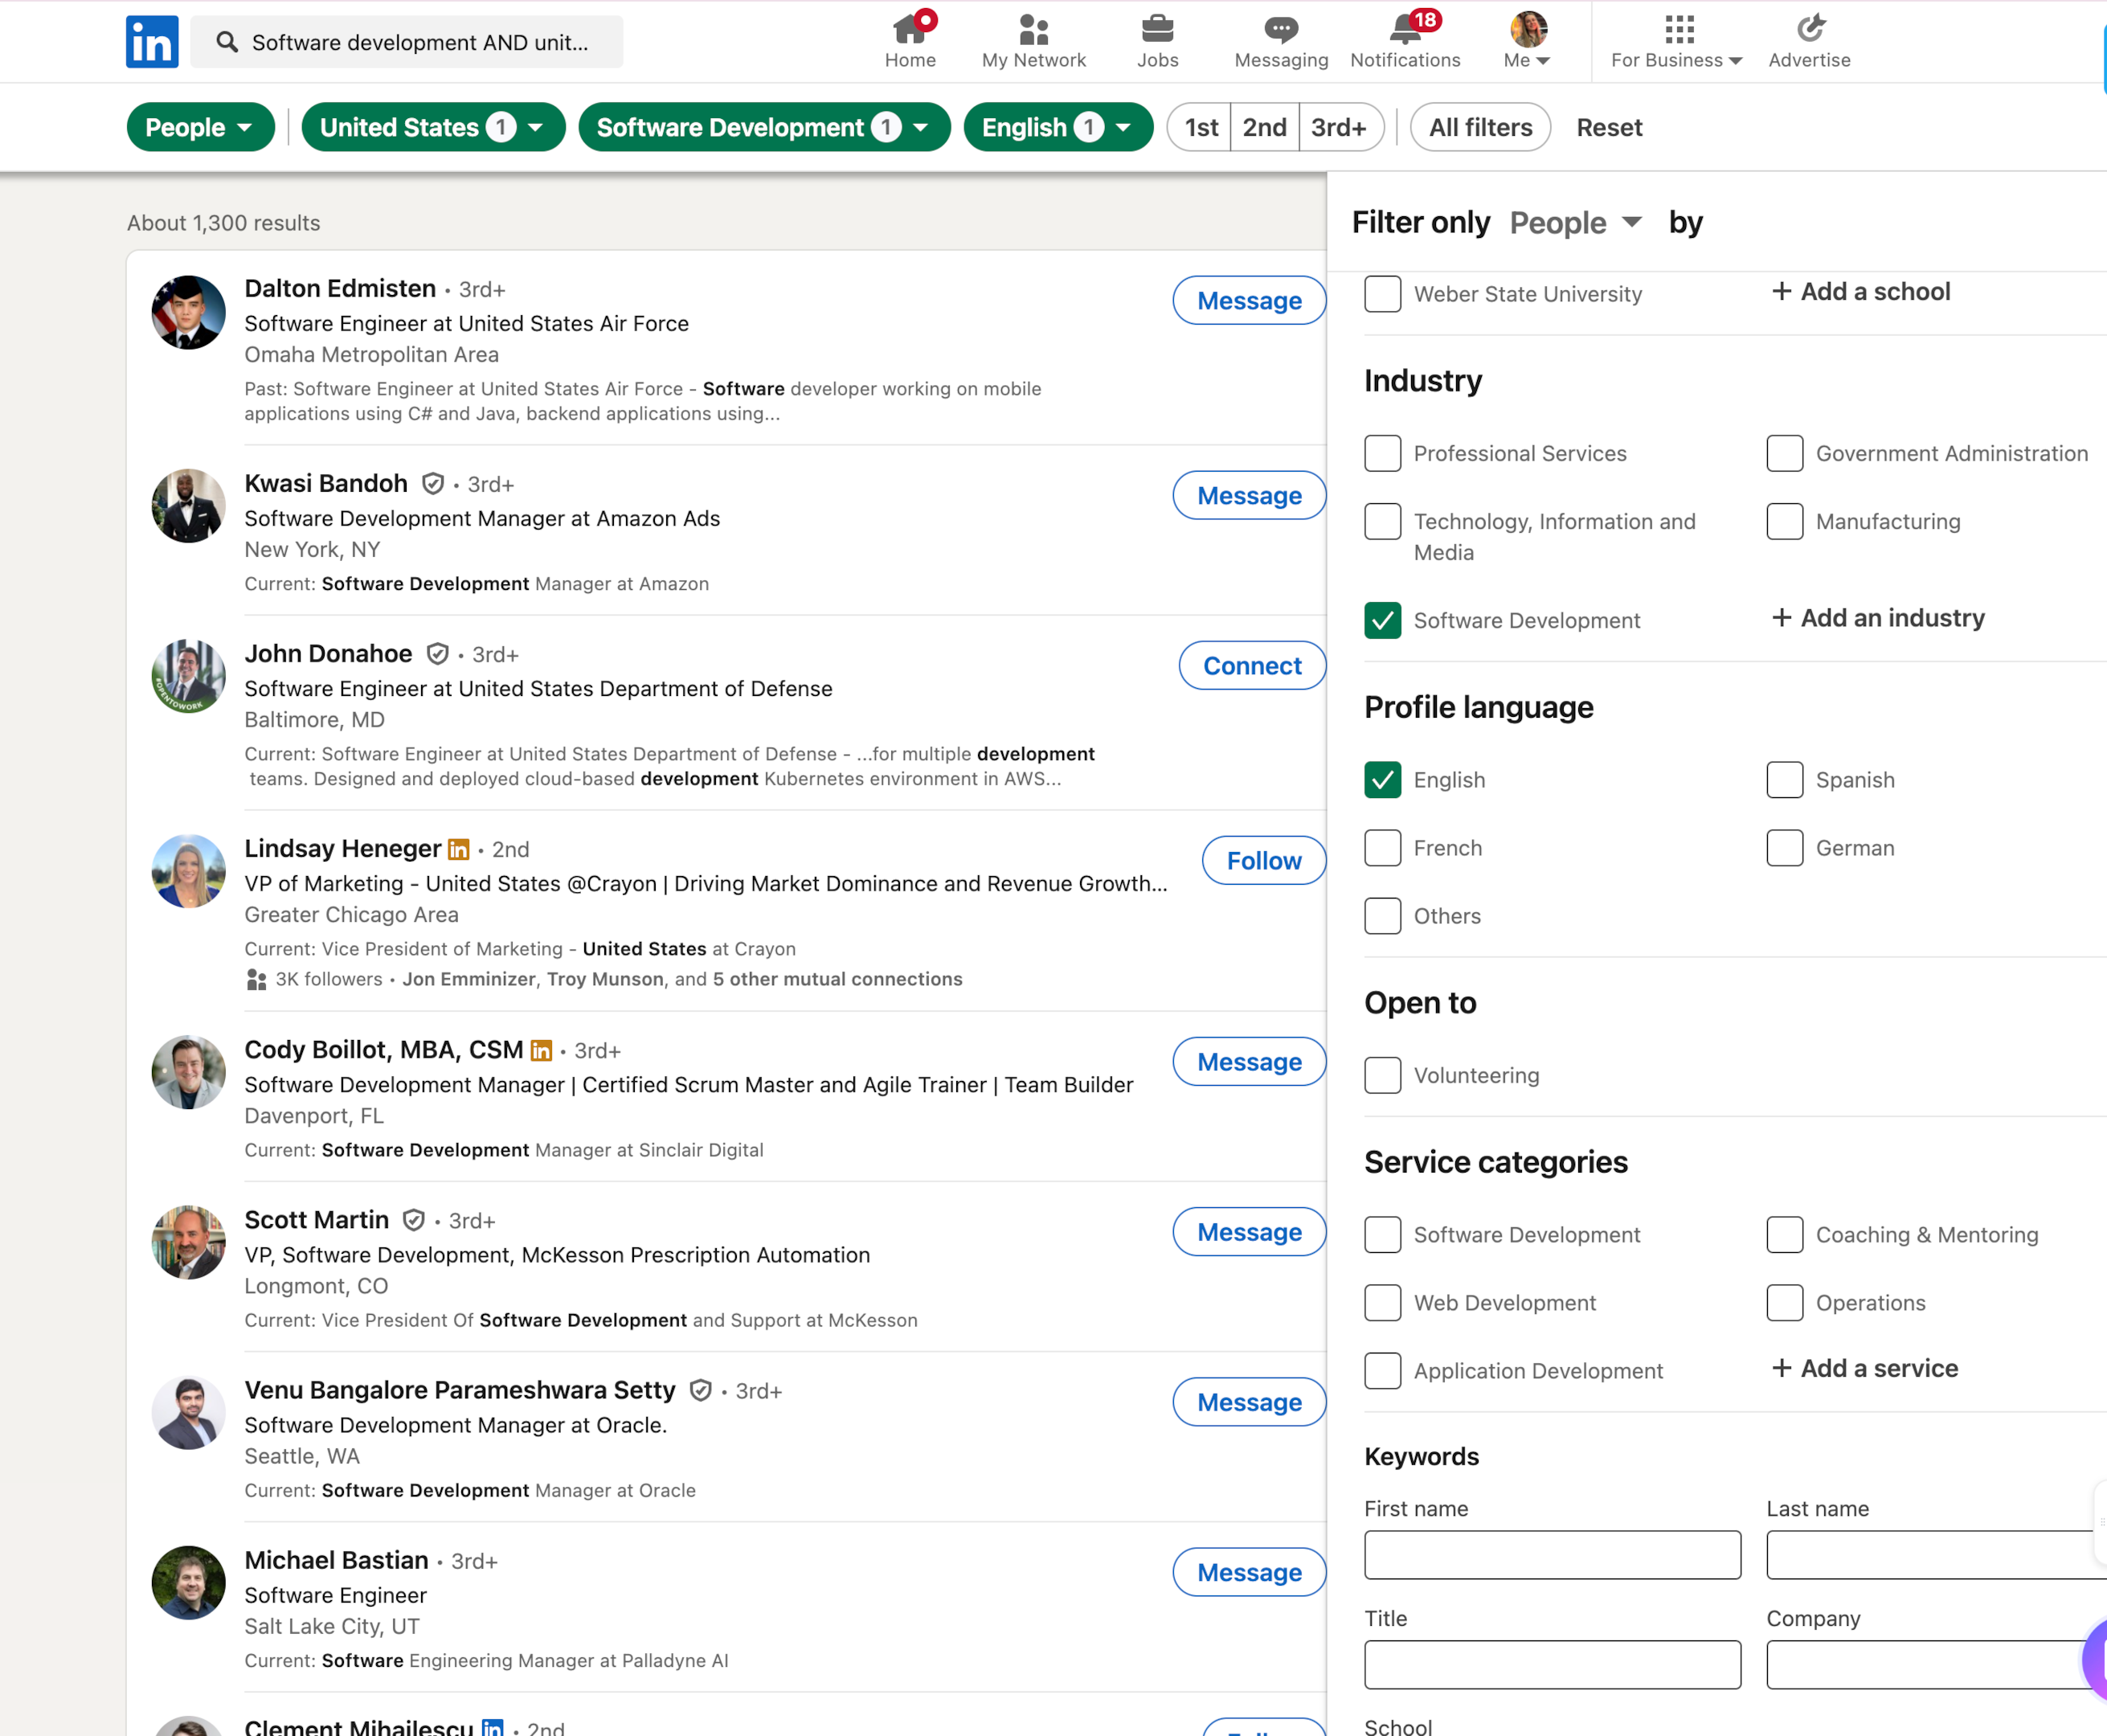The height and width of the screenshot is (1736, 2107).
Task: Open the Jobs briefcase icon
Action: pyautogui.click(x=1157, y=29)
